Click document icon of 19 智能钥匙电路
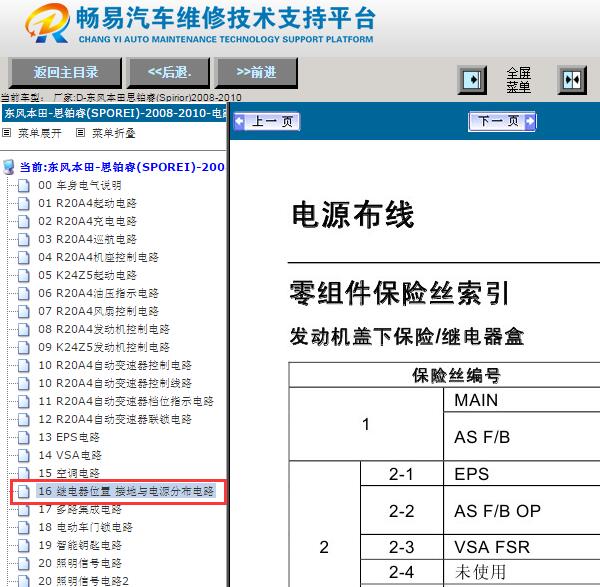Screen dimensions: 600x587 point(24,545)
